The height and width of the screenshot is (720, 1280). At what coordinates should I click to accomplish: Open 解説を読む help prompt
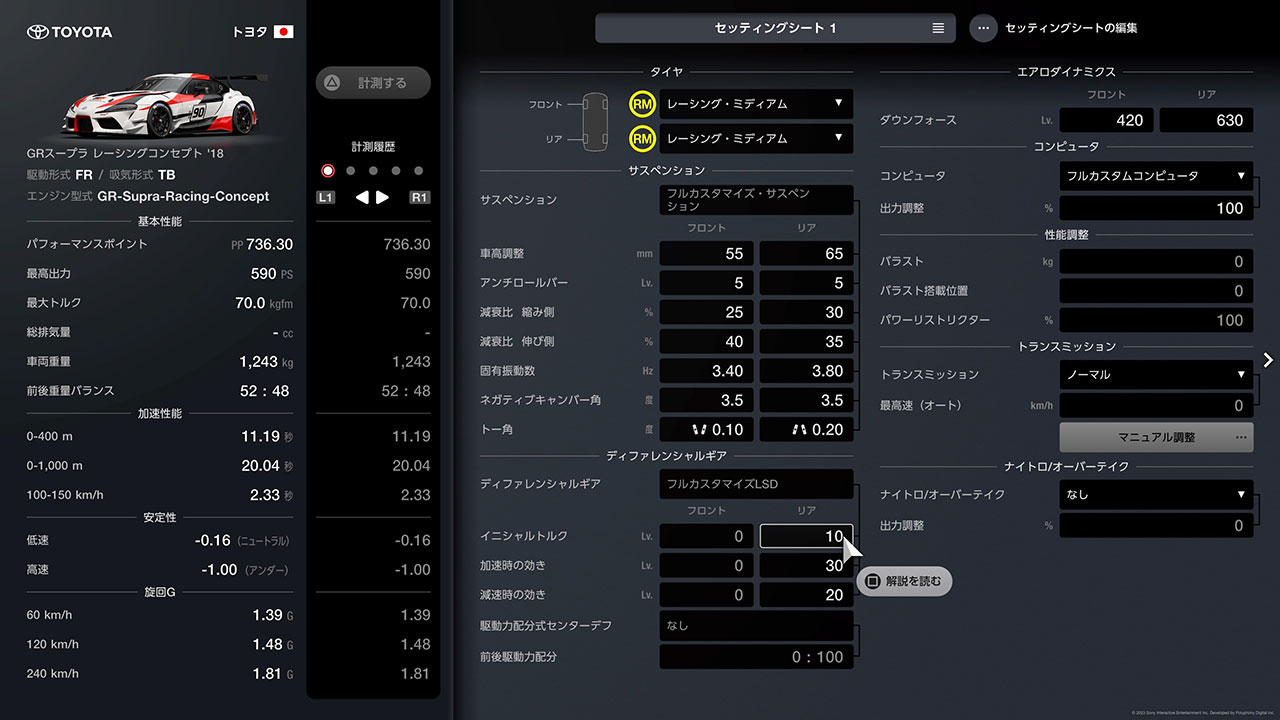pos(903,580)
